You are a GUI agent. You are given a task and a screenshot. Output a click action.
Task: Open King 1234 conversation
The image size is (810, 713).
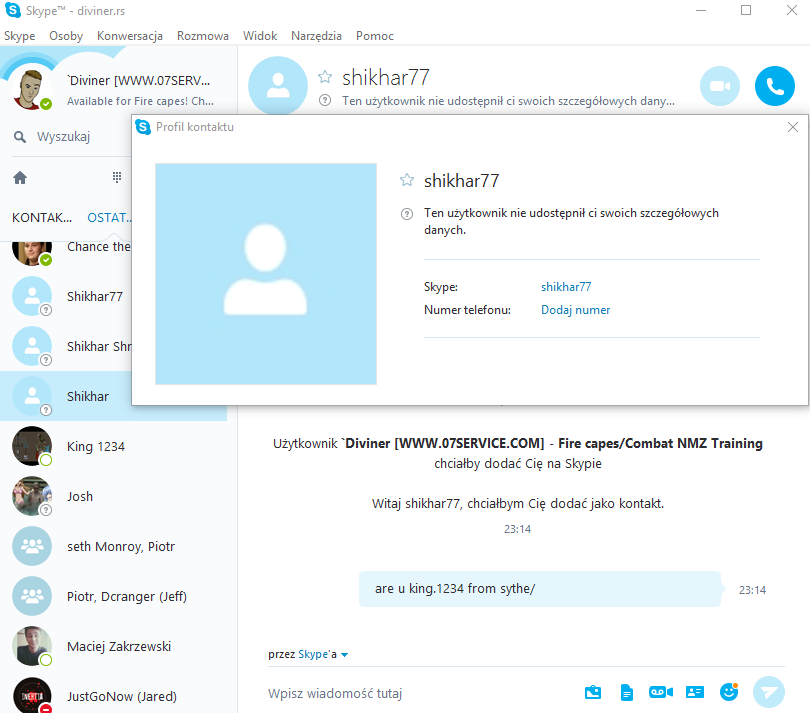pos(114,446)
